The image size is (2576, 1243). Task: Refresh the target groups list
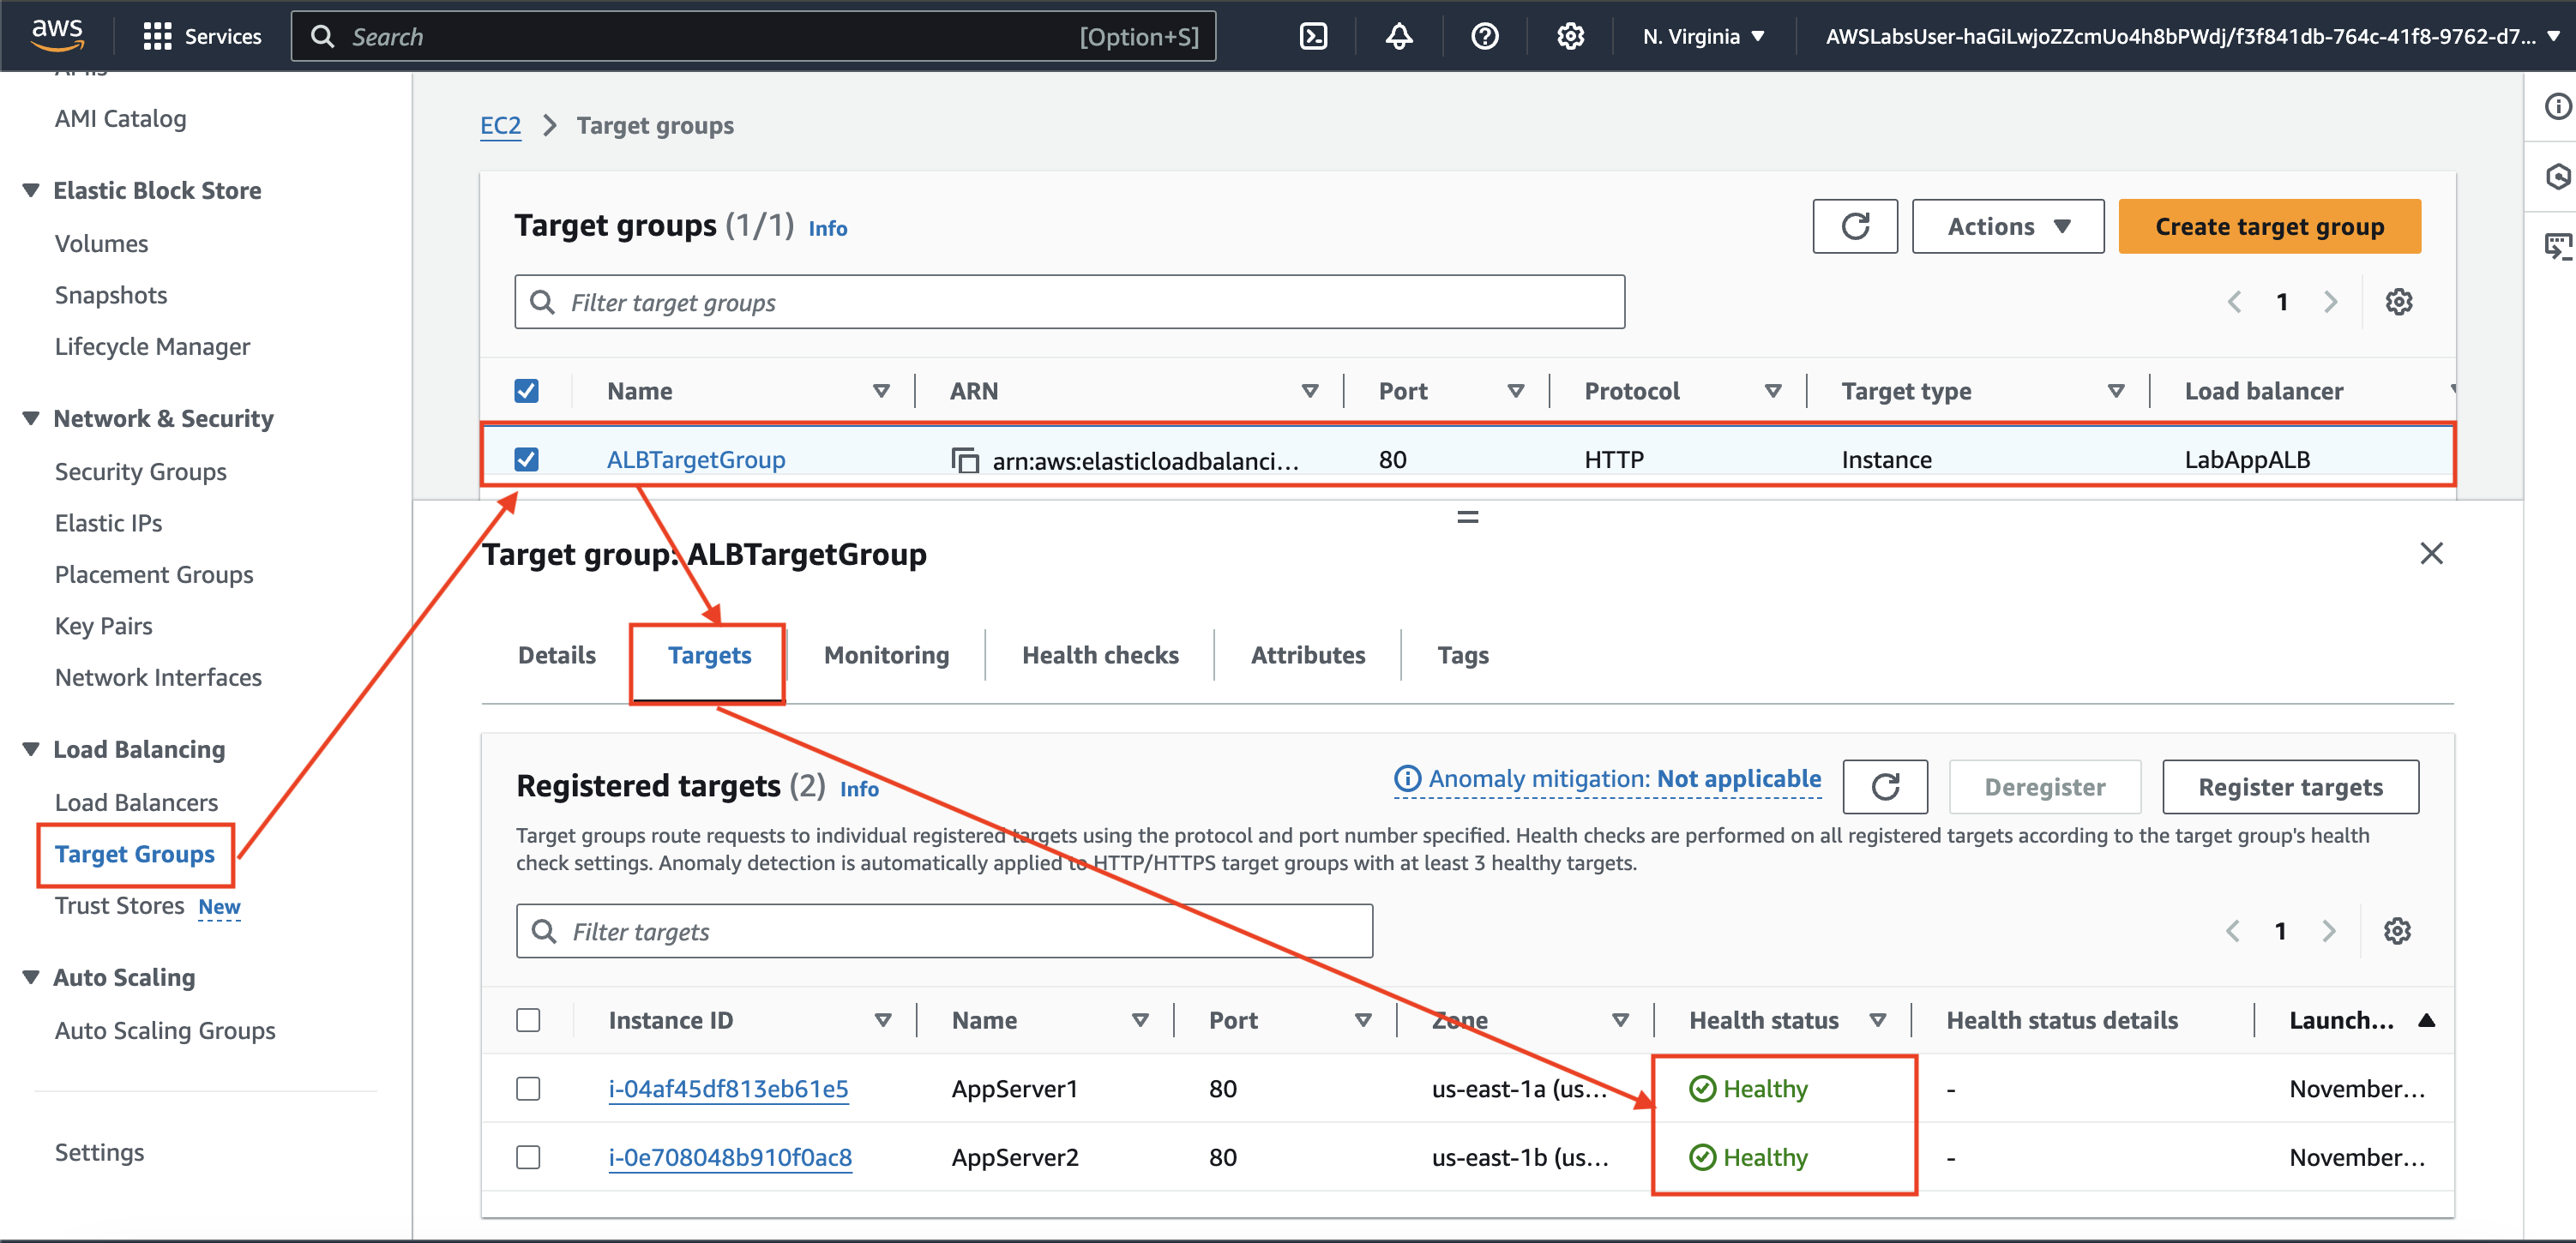[1854, 226]
